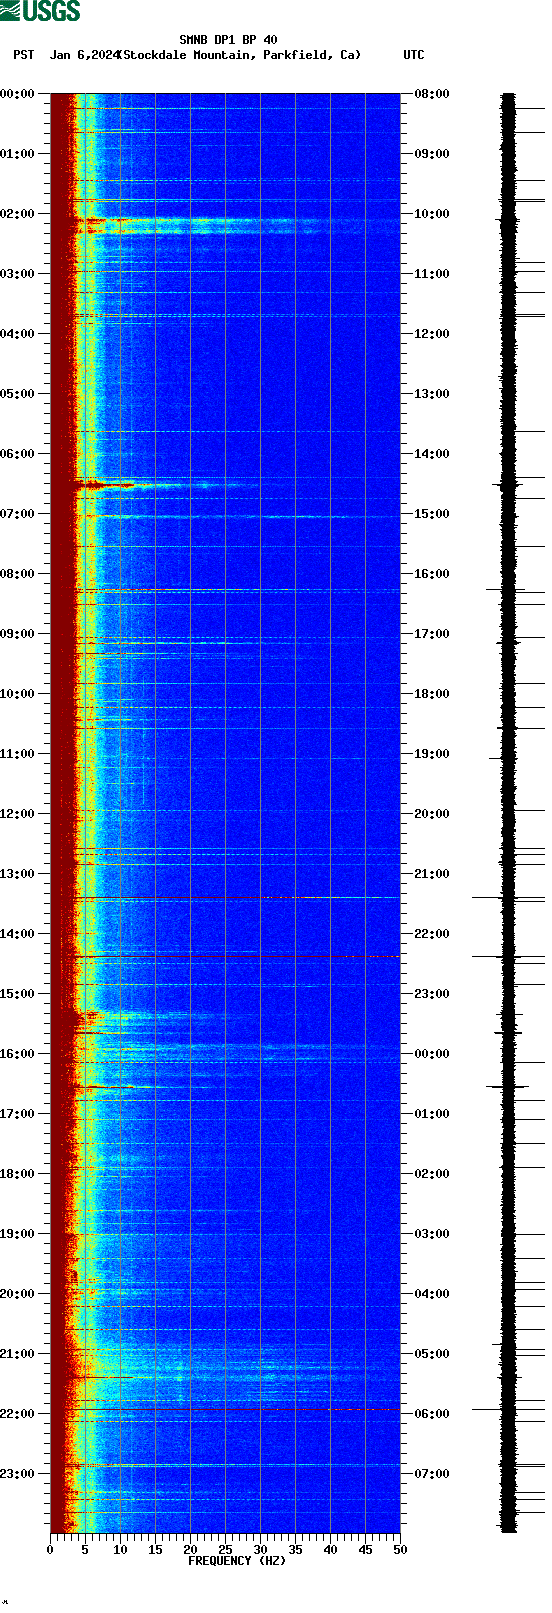Click the 00:00 PST time label
Image resolution: width=552 pixels, height=1613 pixels.
(x=18, y=94)
